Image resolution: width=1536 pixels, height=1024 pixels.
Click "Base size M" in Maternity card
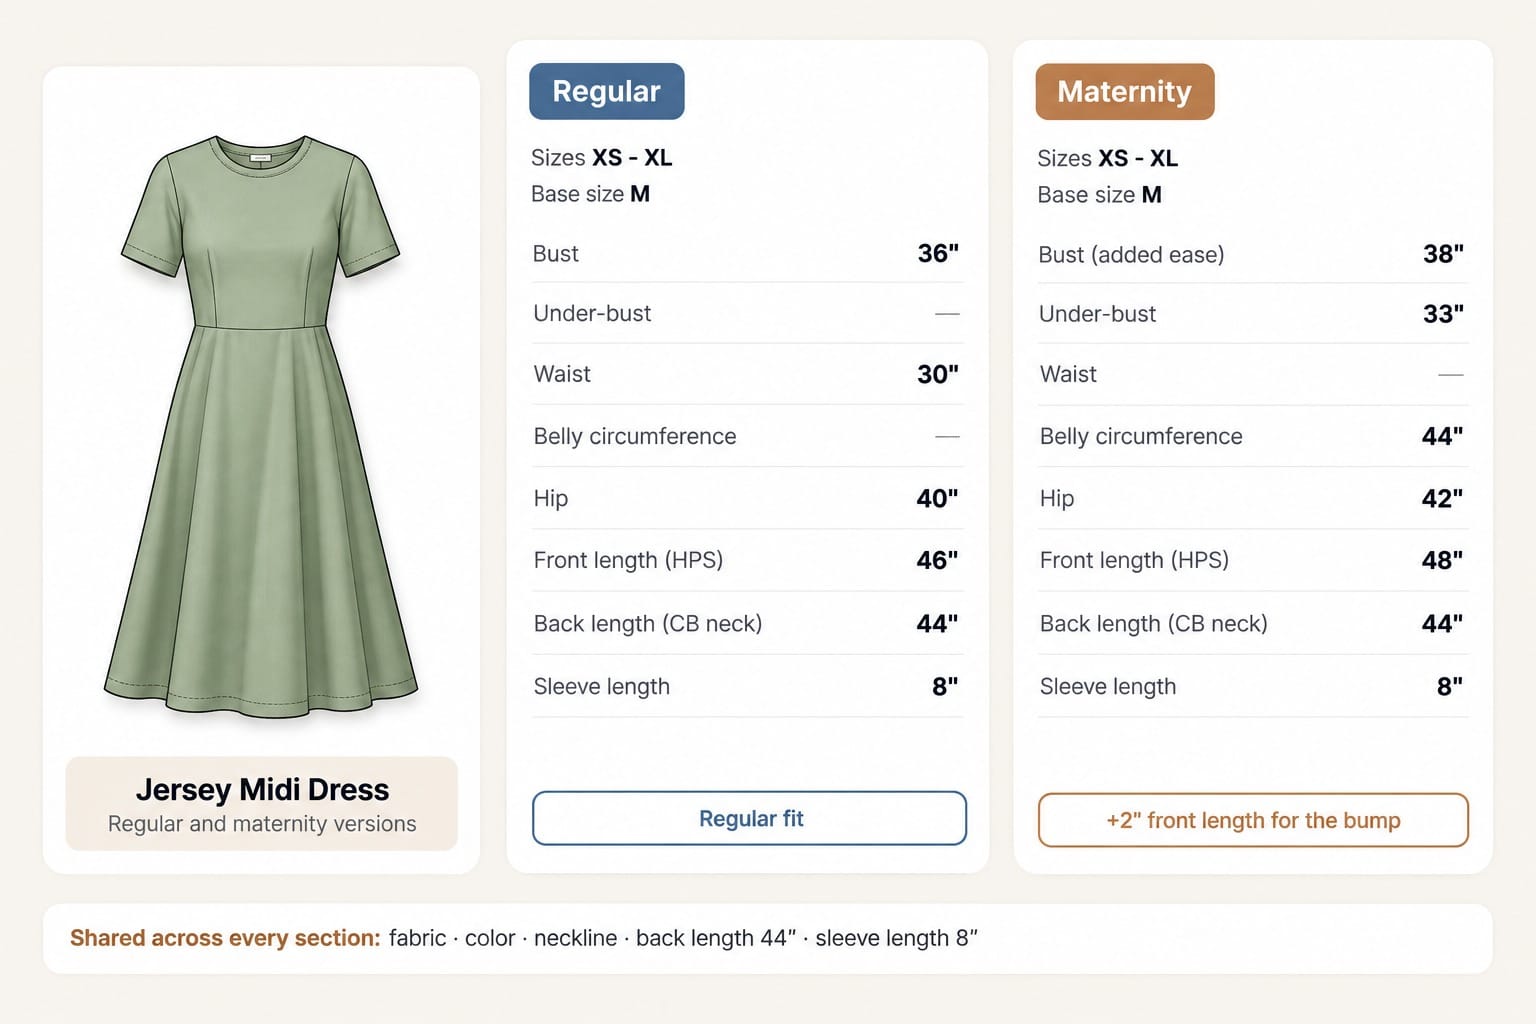click(1099, 195)
